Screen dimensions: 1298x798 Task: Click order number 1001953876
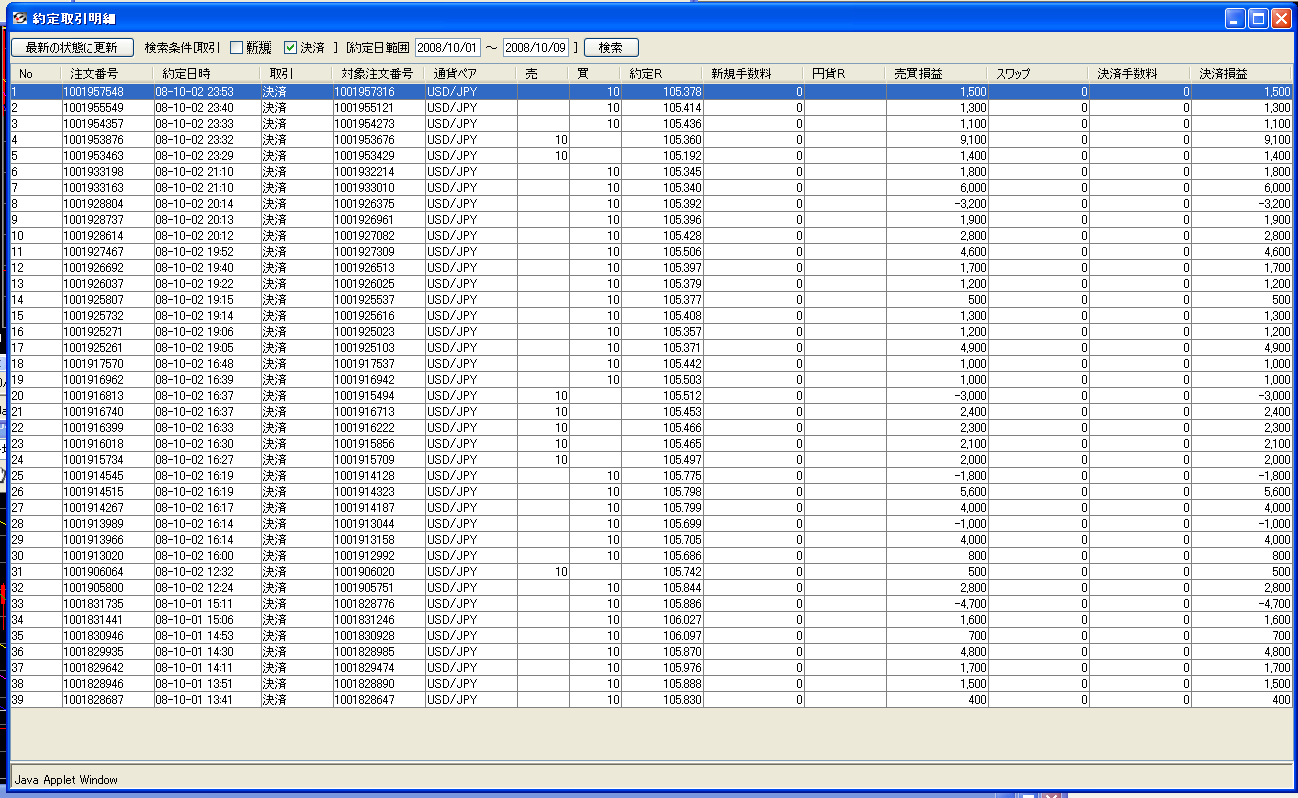click(108, 140)
